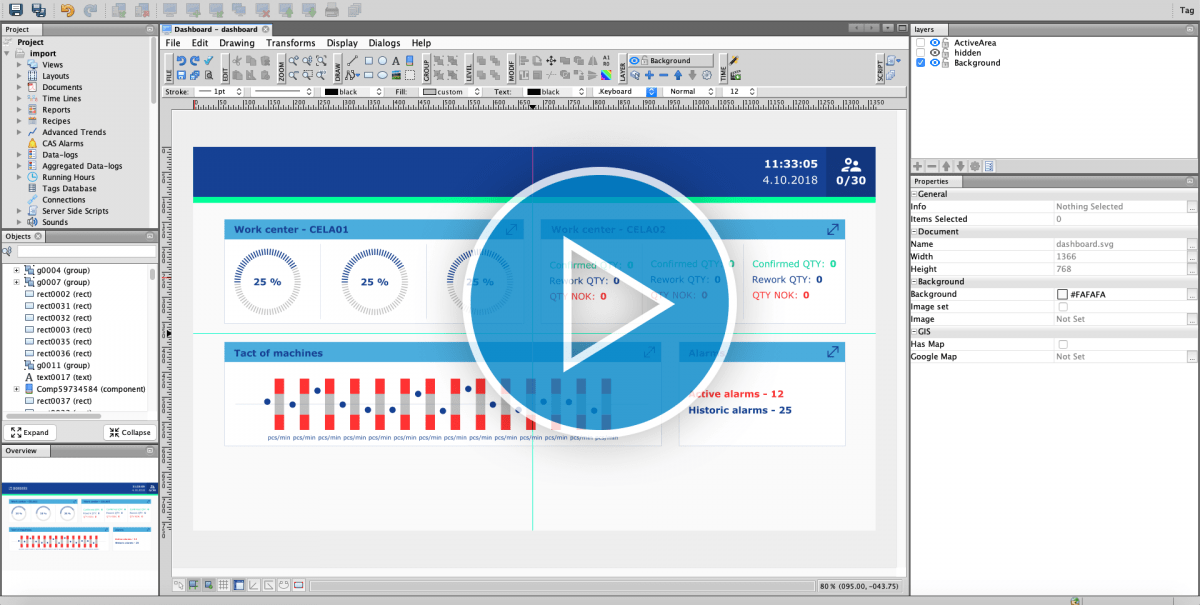Click the browse button for Name property
This screenshot has width=1200, height=605.
(x=1192, y=244)
